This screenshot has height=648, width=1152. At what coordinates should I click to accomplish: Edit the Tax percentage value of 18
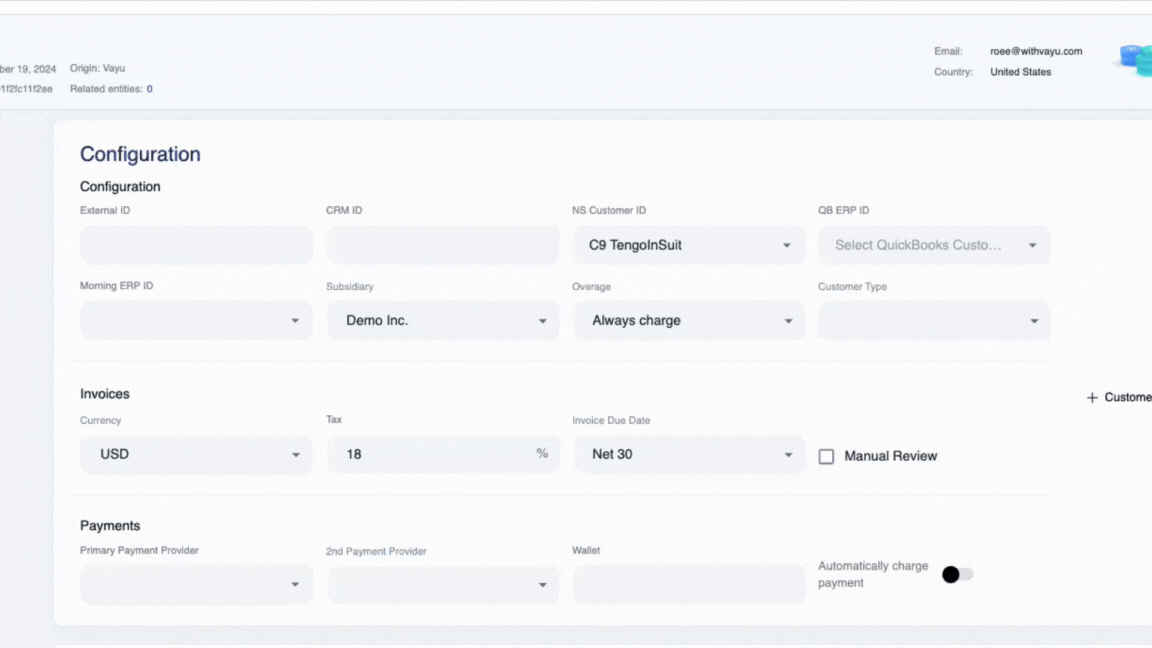click(x=430, y=454)
